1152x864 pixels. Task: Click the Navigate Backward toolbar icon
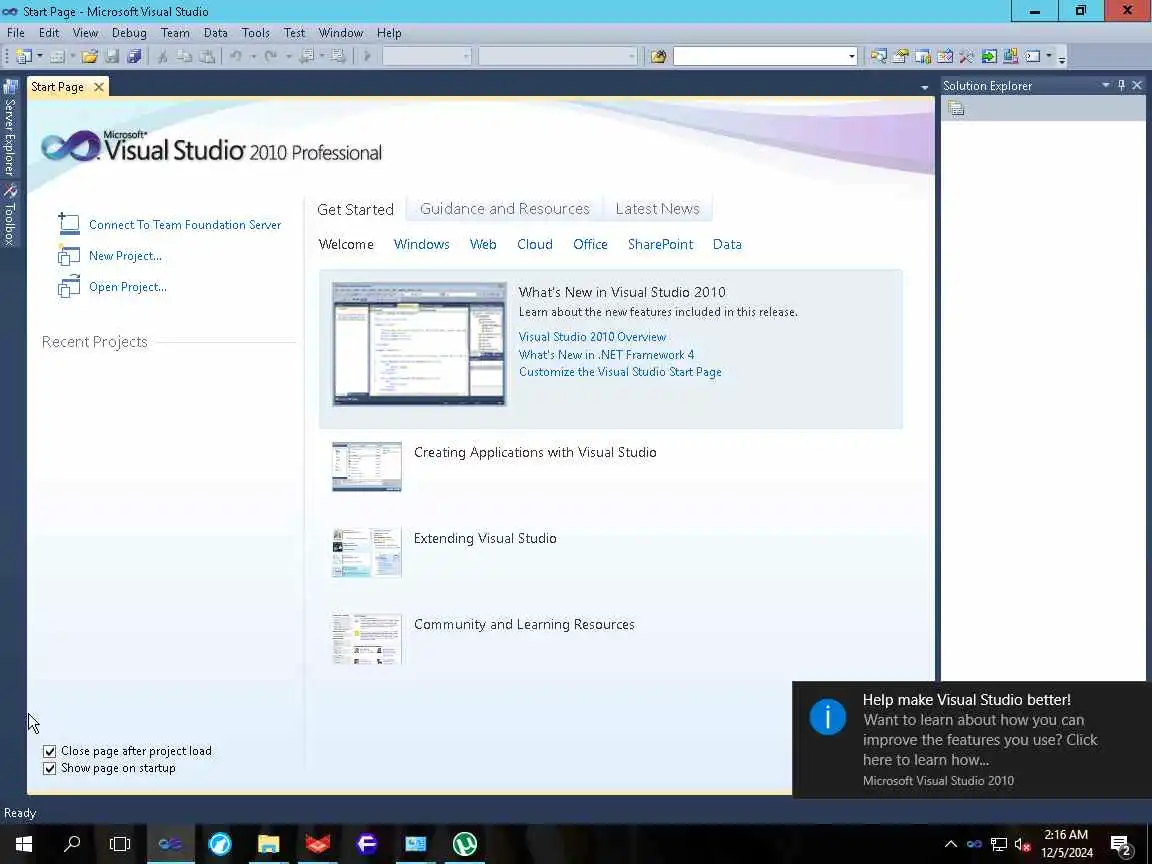click(306, 56)
